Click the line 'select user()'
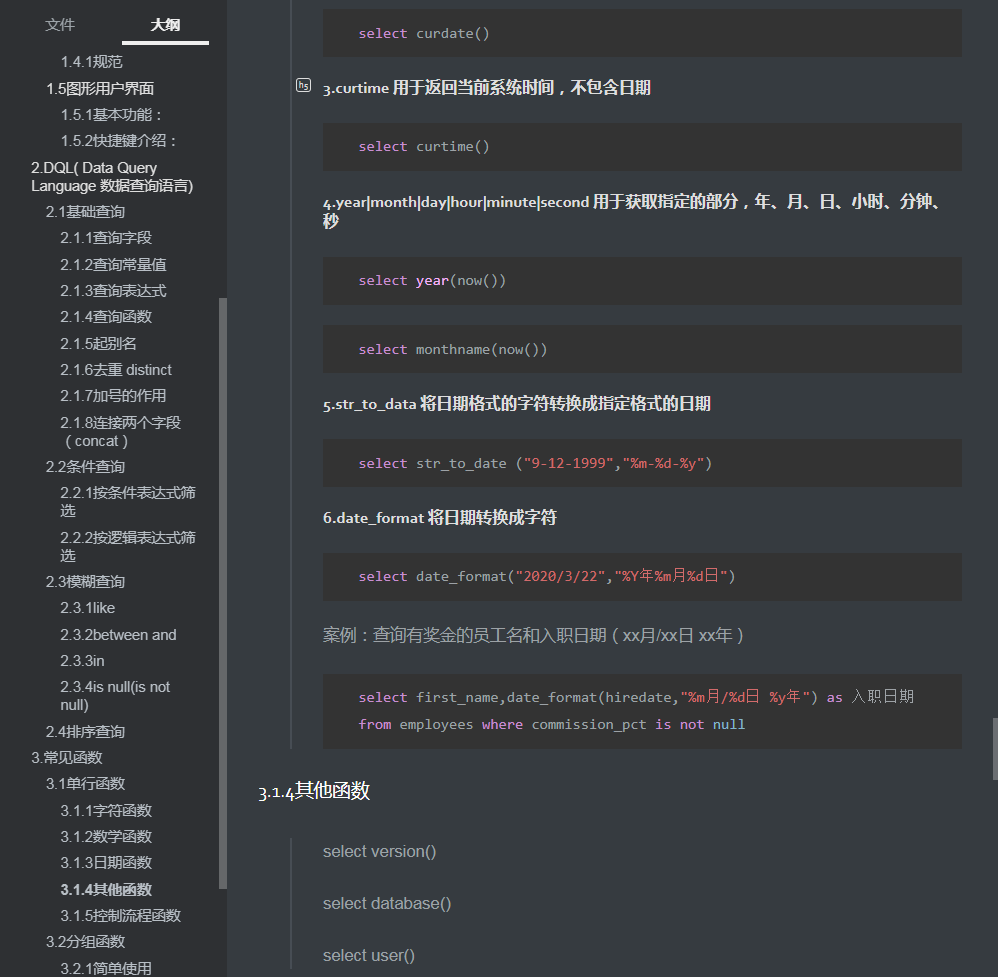 369,955
